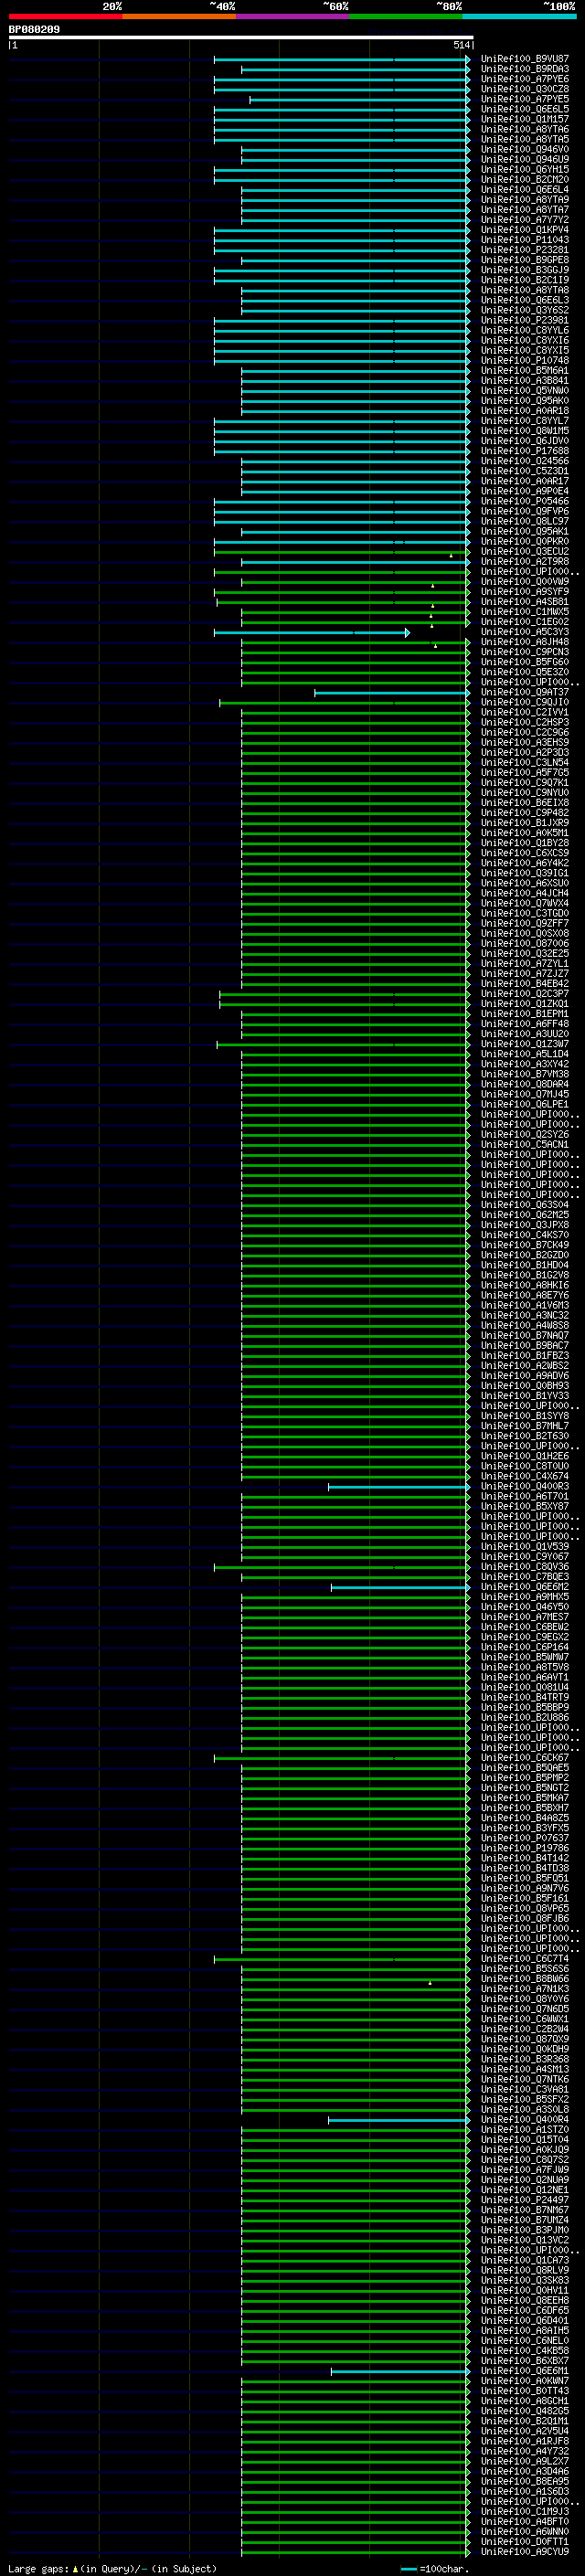Viewport: 585px width, 2576px height.
Task: Click the query end position 514 label
Action: point(461,45)
